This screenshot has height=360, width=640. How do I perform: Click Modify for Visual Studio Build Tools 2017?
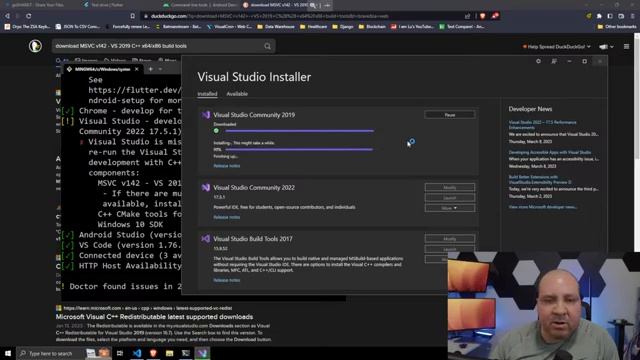pos(450,239)
